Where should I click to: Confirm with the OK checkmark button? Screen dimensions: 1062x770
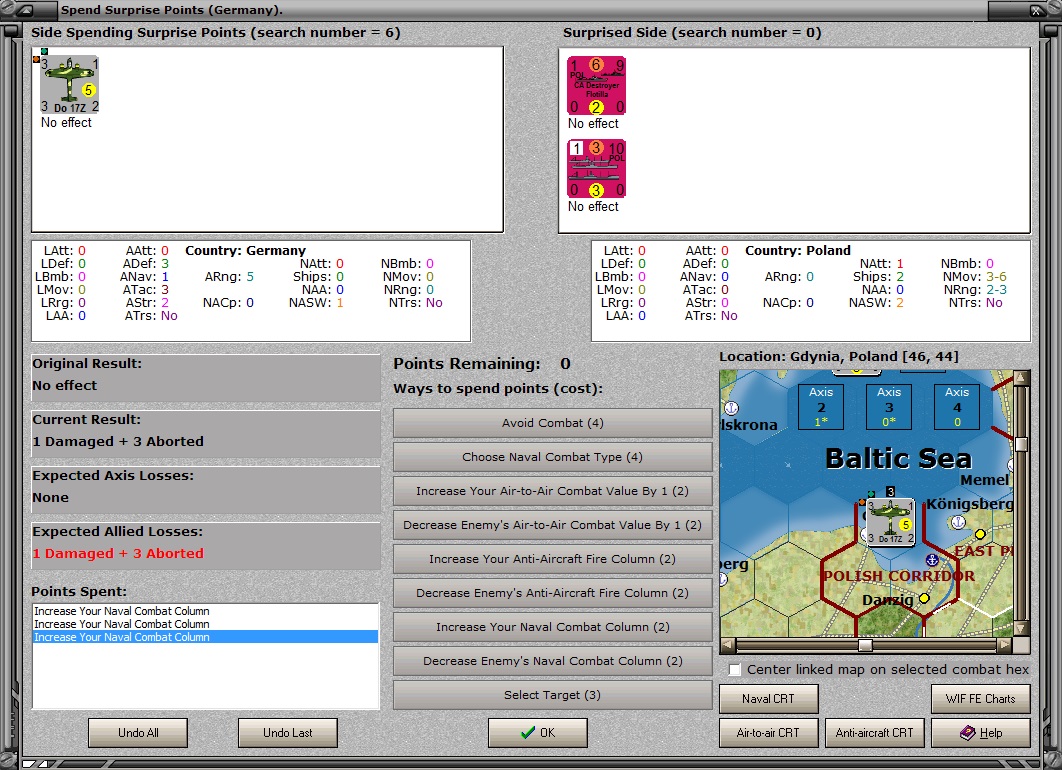[538, 733]
